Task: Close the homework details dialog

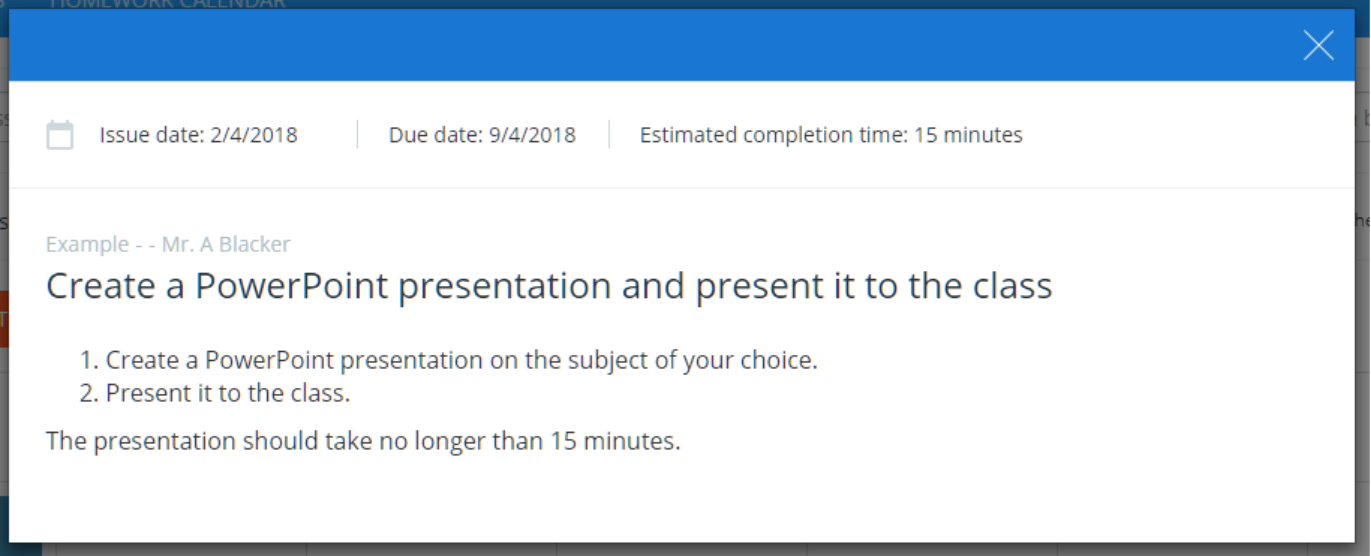Action: coord(1318,45)
